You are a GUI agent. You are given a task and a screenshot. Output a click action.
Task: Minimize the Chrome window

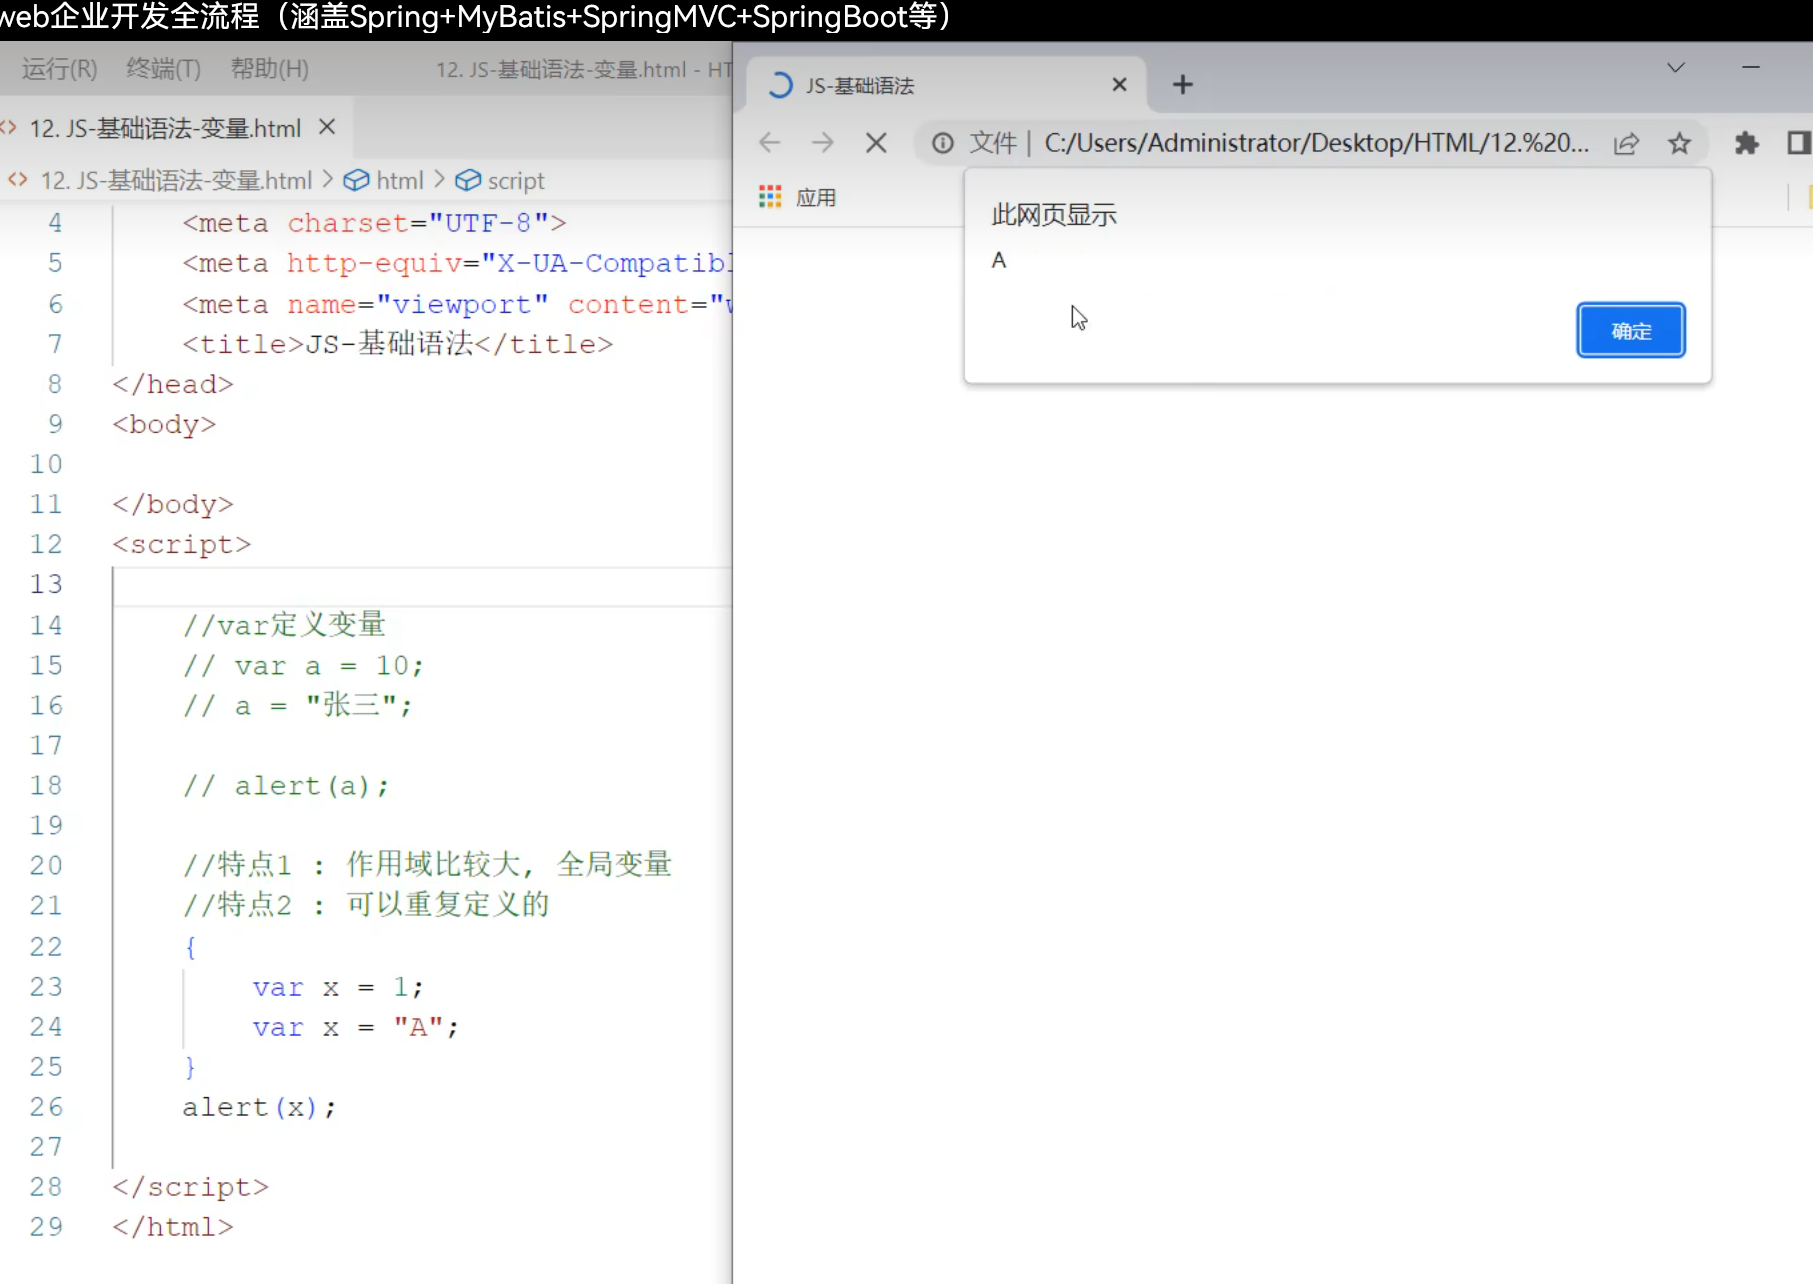(1750, 68)
